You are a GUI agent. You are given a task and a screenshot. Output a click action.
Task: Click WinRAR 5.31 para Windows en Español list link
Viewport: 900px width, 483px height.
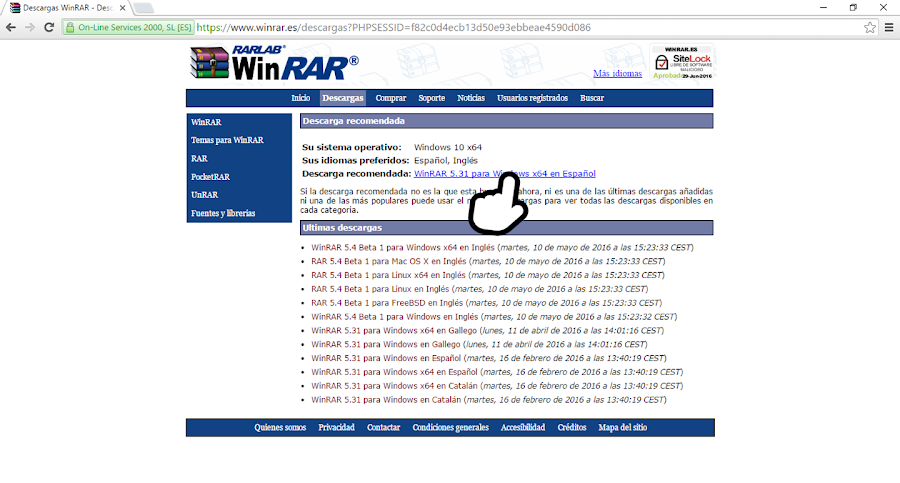coord(386,358)
